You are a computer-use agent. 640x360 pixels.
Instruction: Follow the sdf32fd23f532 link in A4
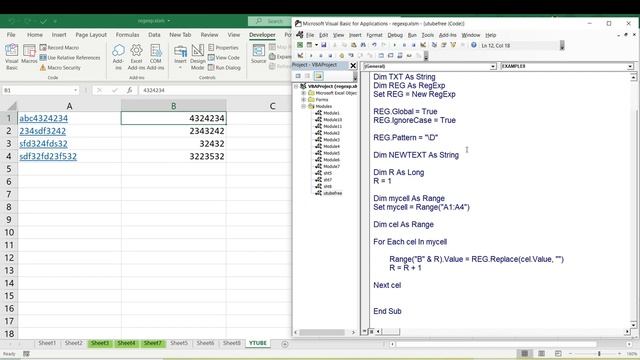tap(48, 156)
